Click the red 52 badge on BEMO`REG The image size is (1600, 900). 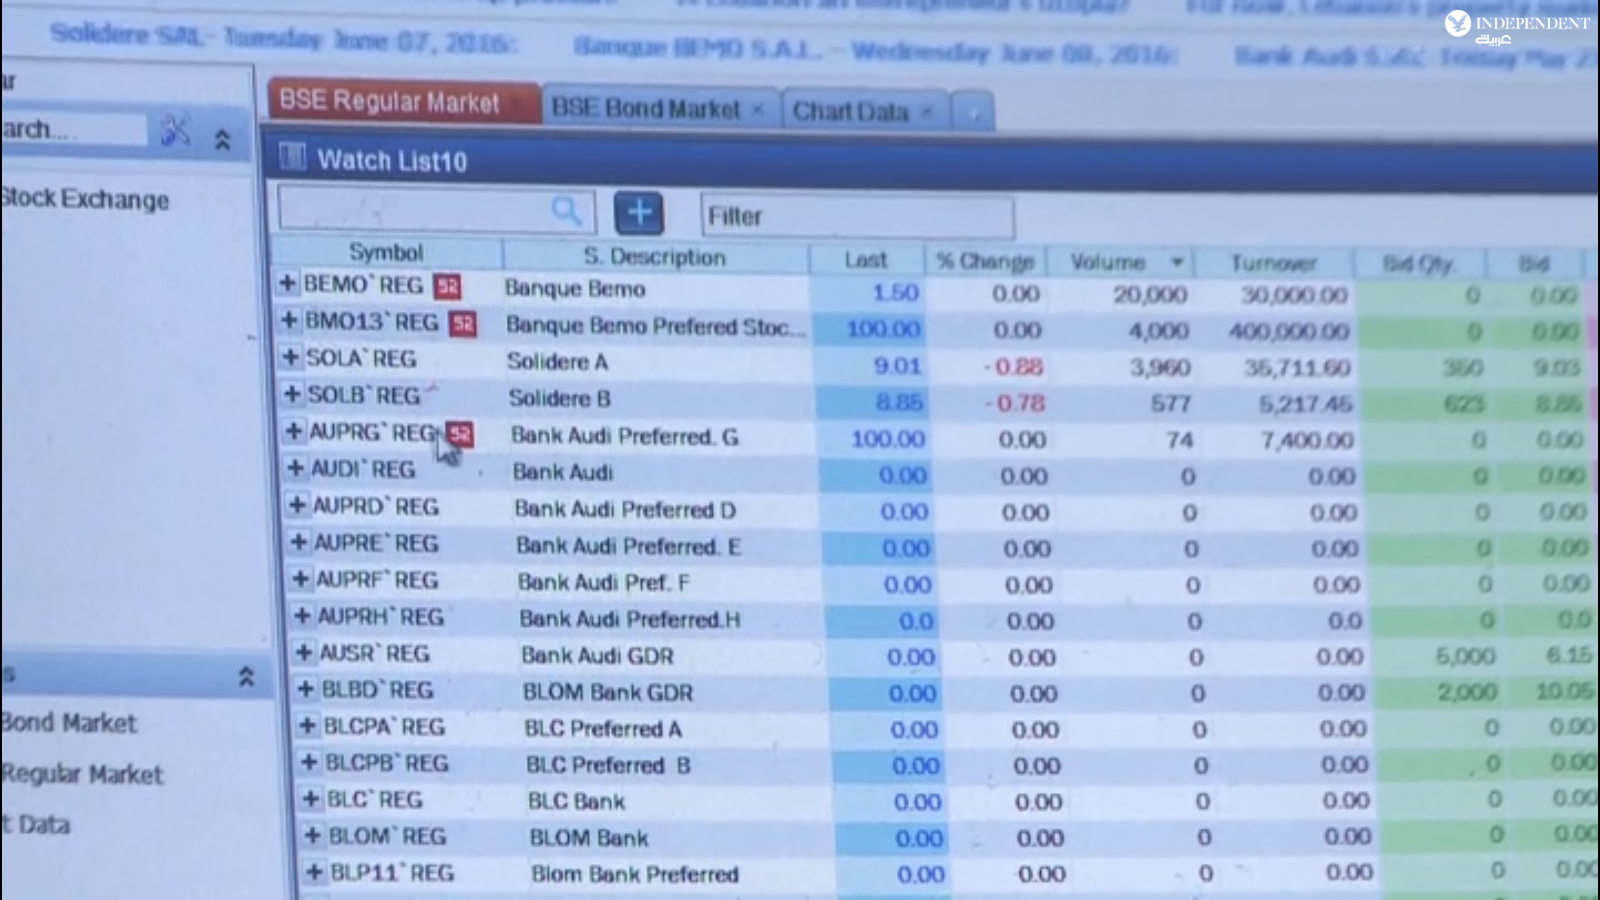pos(447,287)
